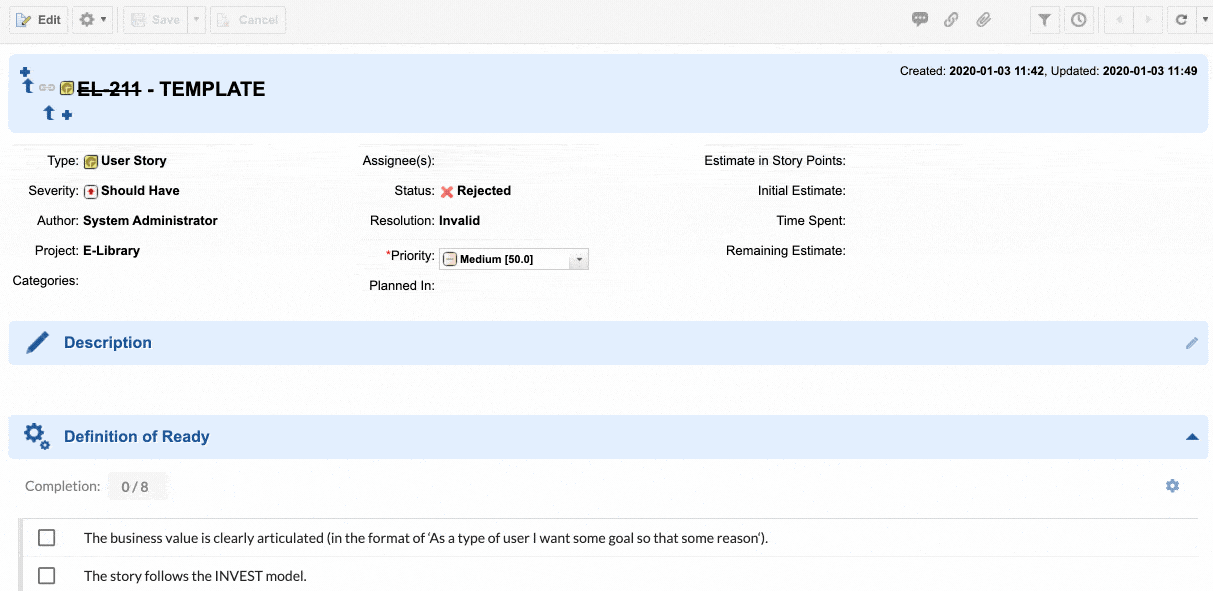Open the Save options dropdown arrow
The image size is (1213, 591).
coord(197,20)
